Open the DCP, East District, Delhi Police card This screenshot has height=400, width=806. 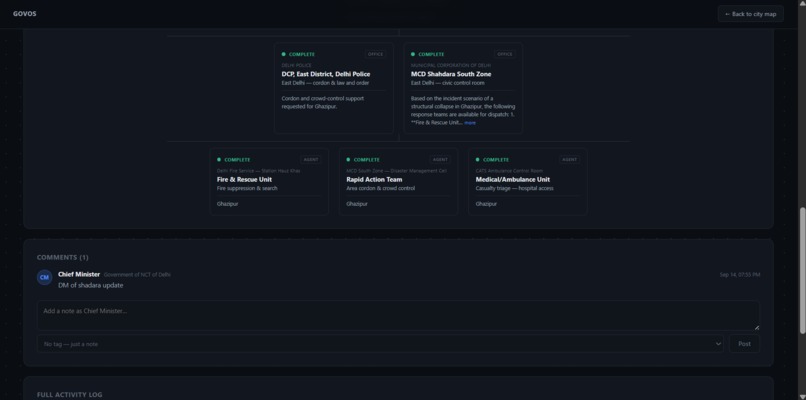tap(334, 88)
